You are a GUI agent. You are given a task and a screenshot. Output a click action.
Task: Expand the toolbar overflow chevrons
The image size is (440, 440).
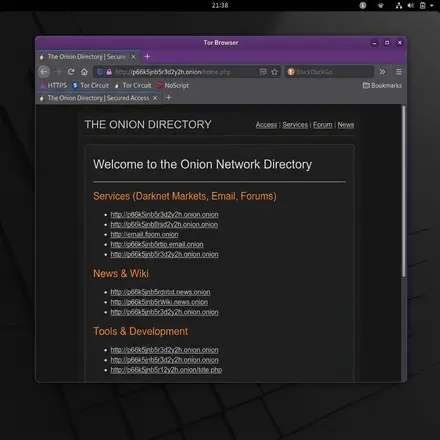[x=382, y=72]
